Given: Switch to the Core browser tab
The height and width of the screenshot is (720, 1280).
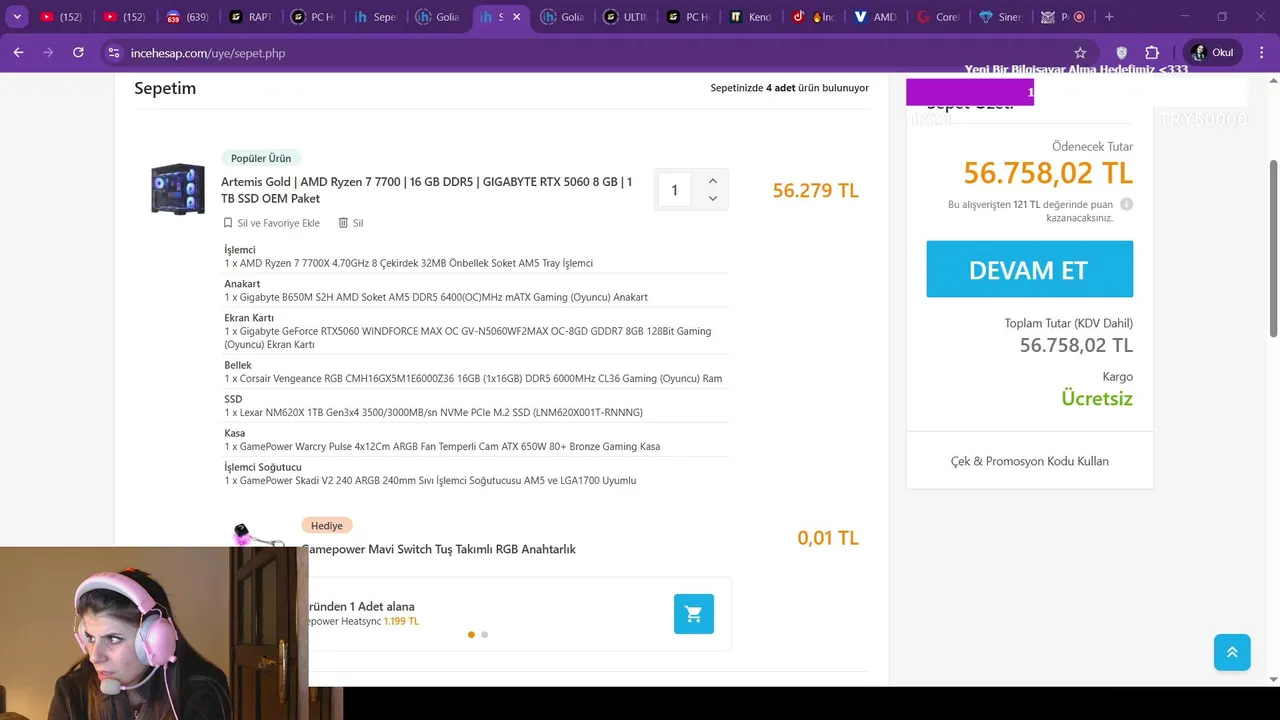Looking at the screenshot, I should tap(936, 17).
